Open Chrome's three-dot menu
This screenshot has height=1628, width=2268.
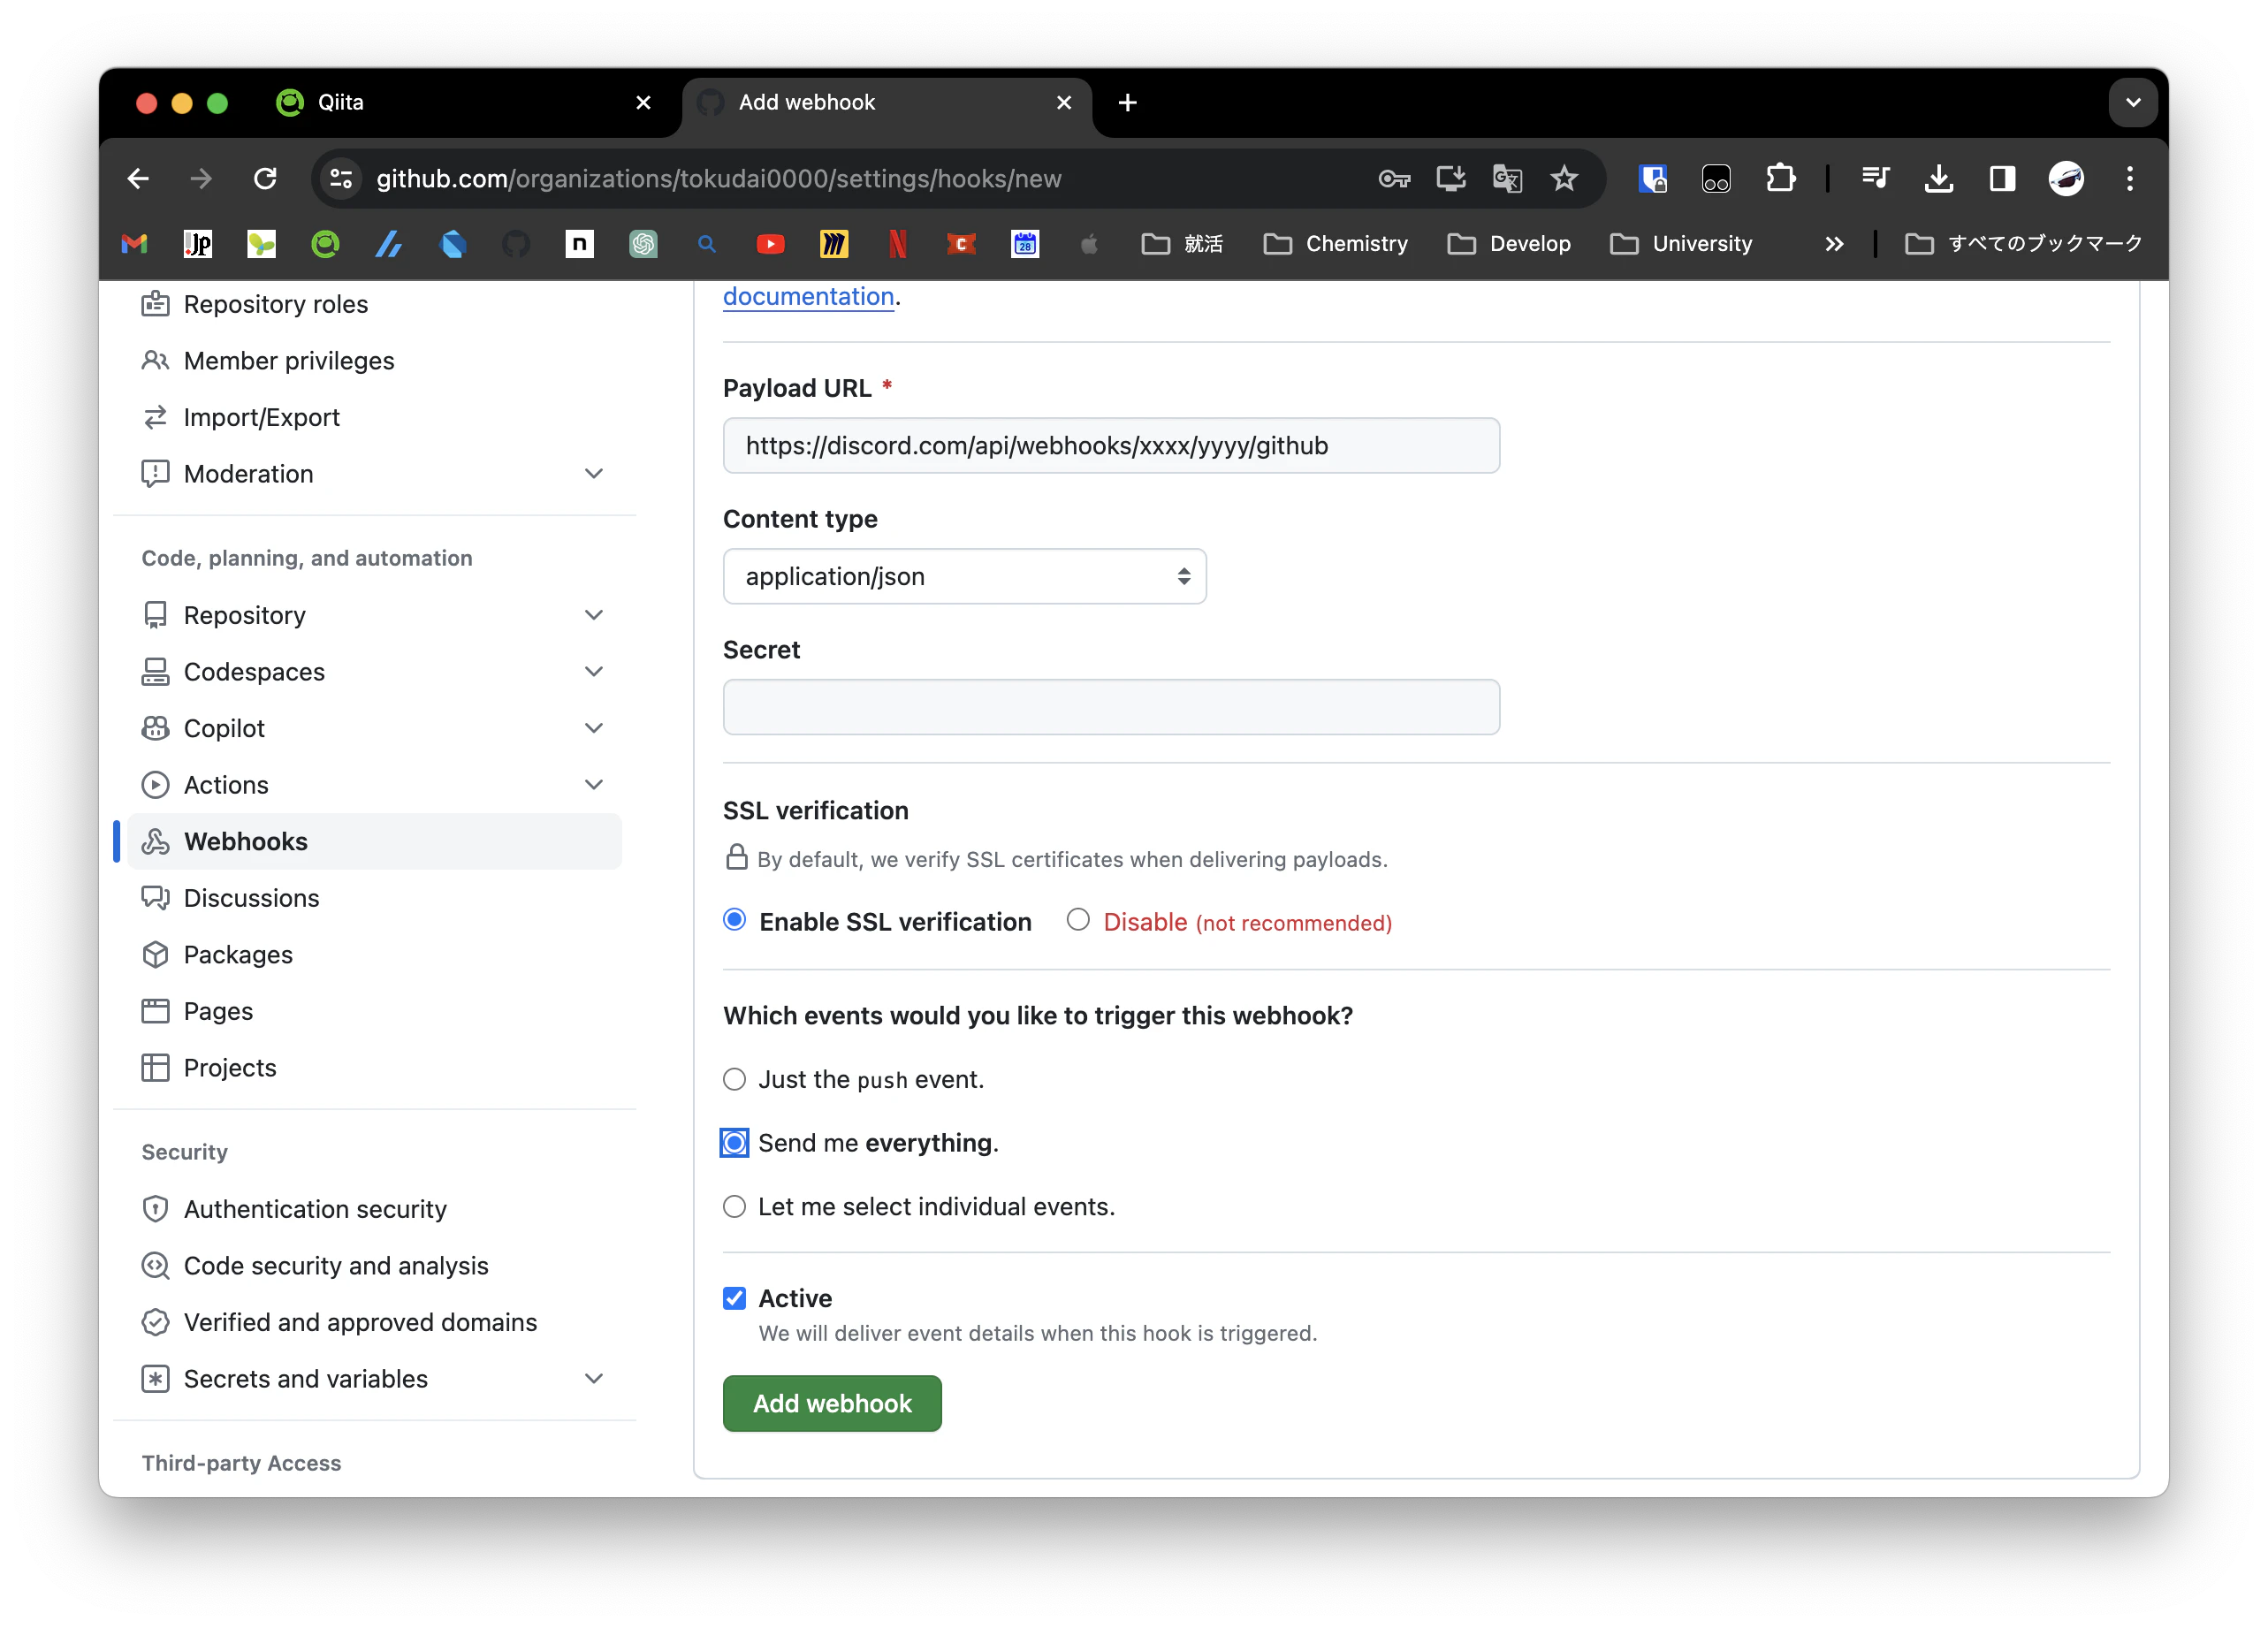coord(2129,179)
